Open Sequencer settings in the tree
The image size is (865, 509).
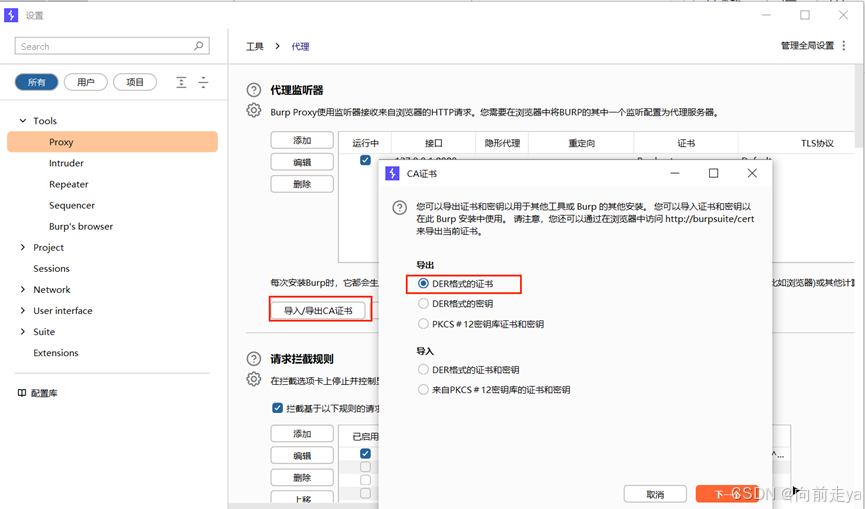click(72, 205)
